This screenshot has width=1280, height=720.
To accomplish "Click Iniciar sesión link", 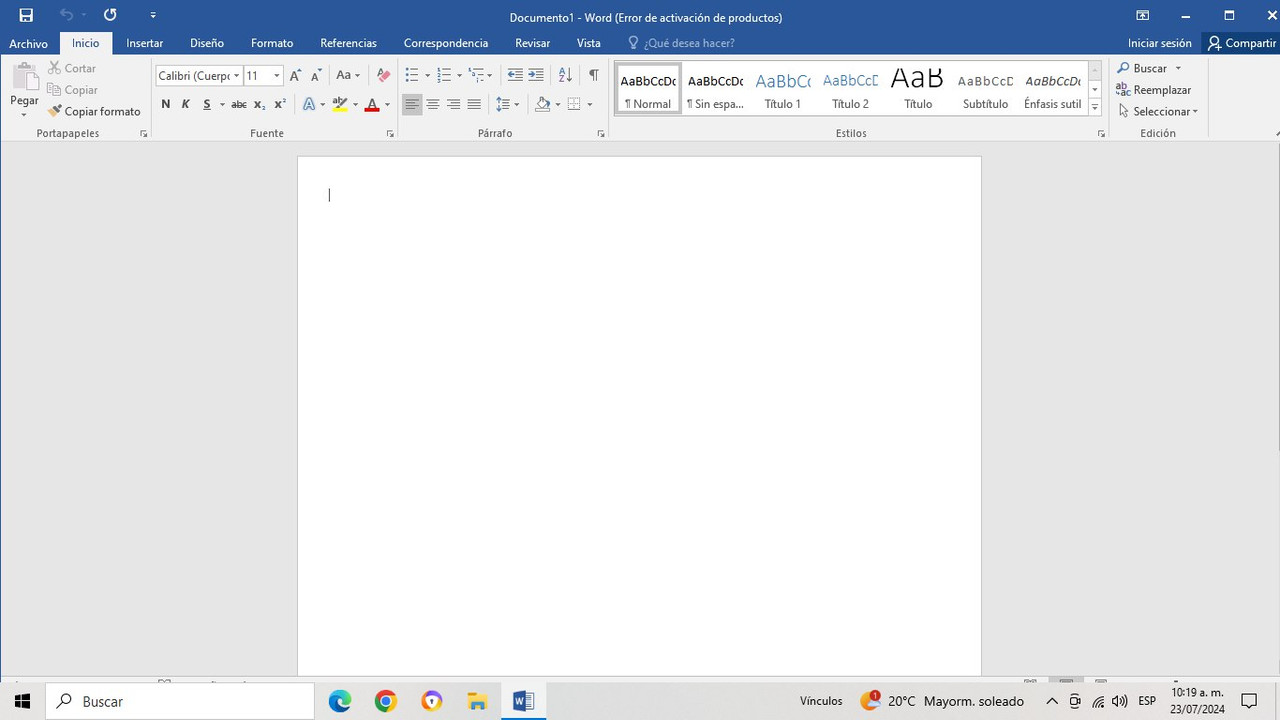I will 1159,43.
